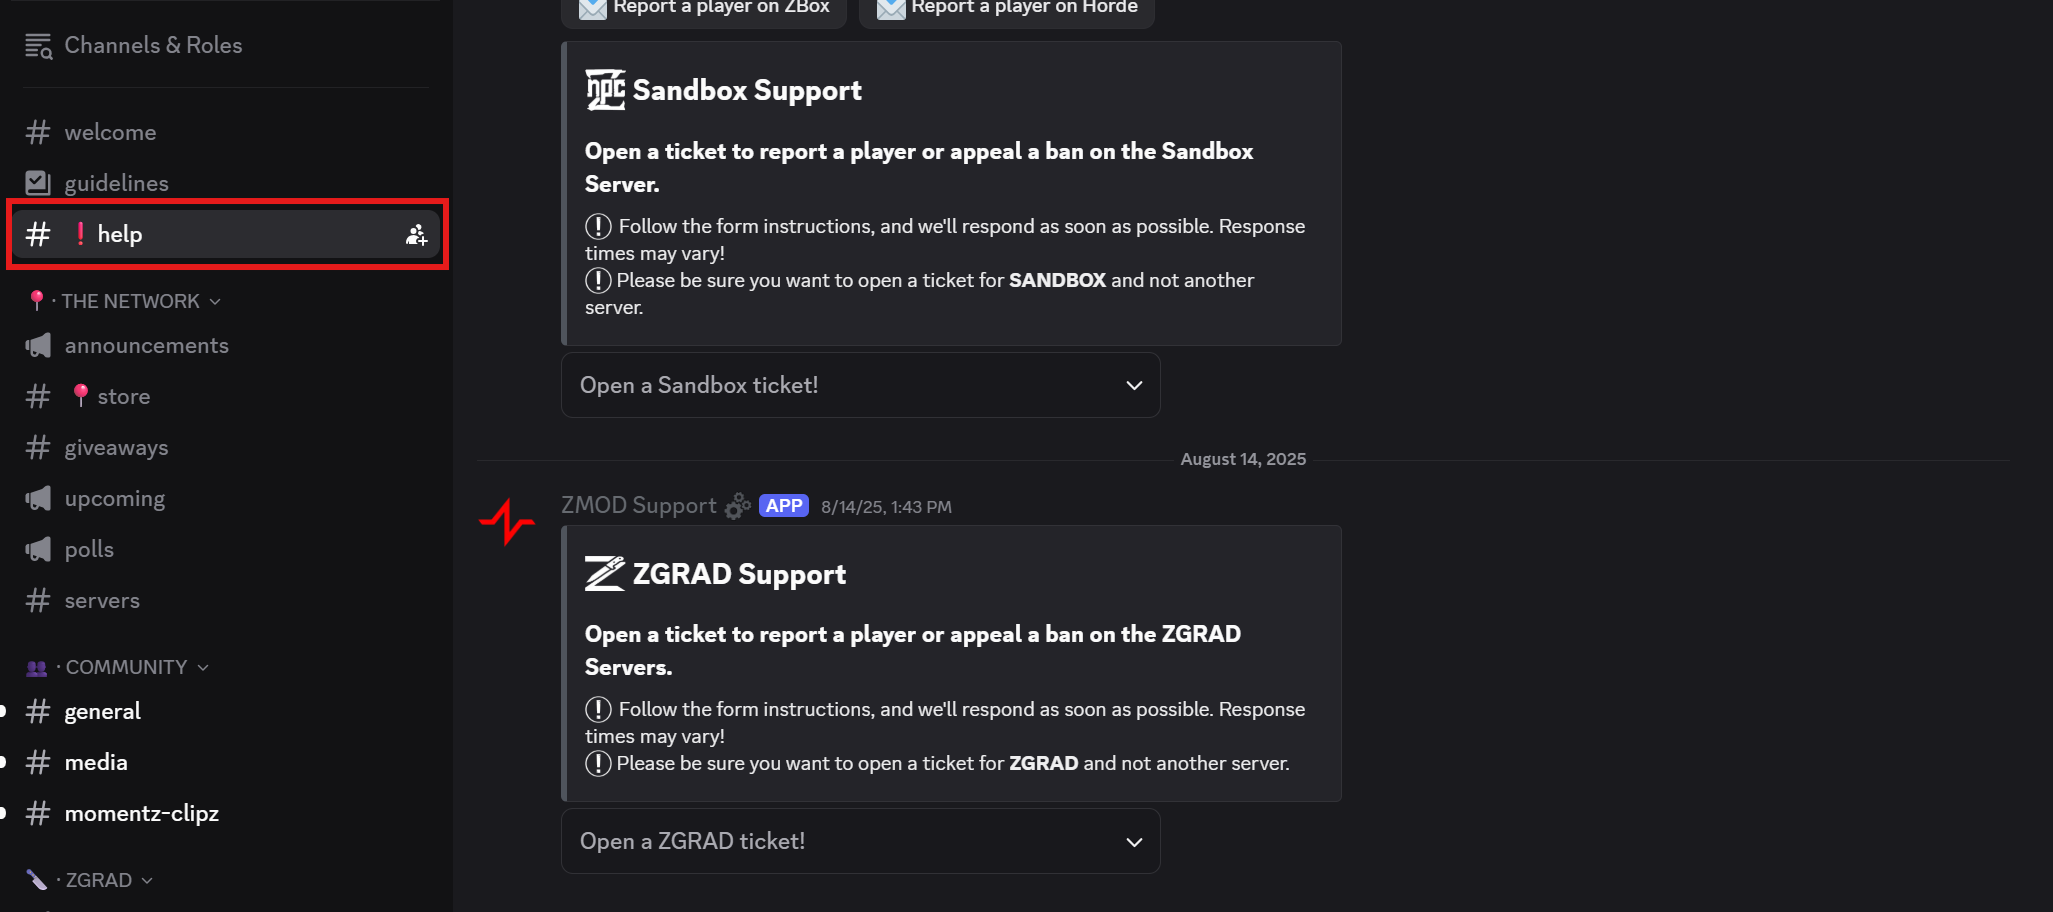Collapse the ZGRAD category
The image size is (2053, 912).
pos(99,880)
